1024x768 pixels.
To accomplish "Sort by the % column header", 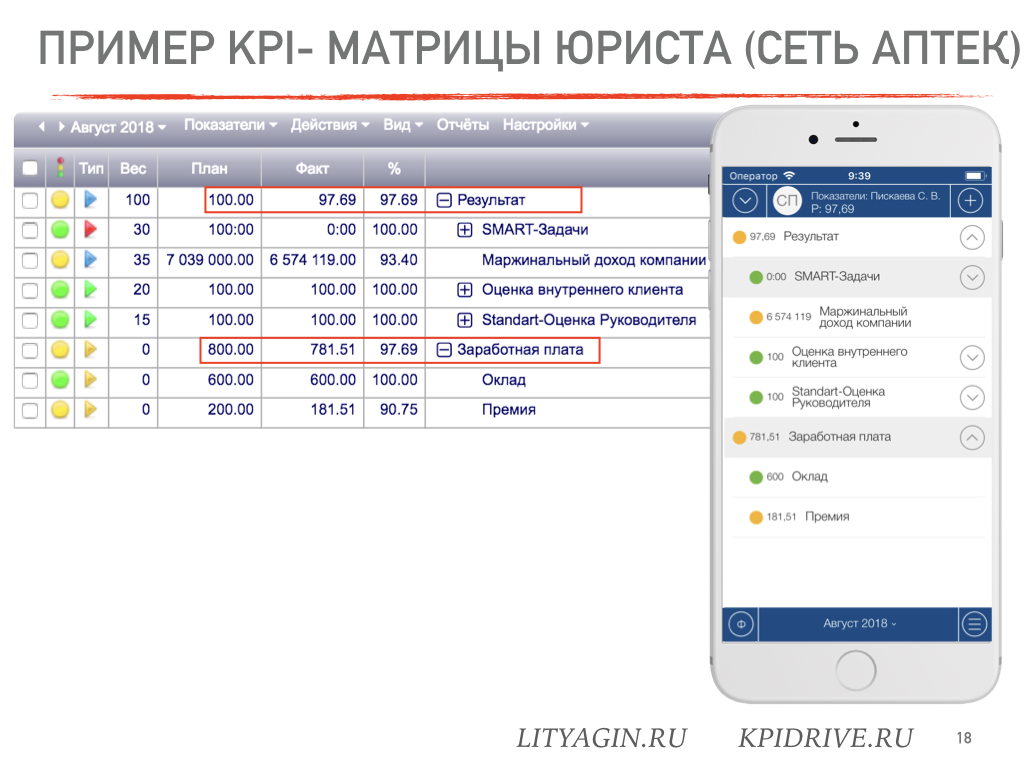I will pos(394,168).
